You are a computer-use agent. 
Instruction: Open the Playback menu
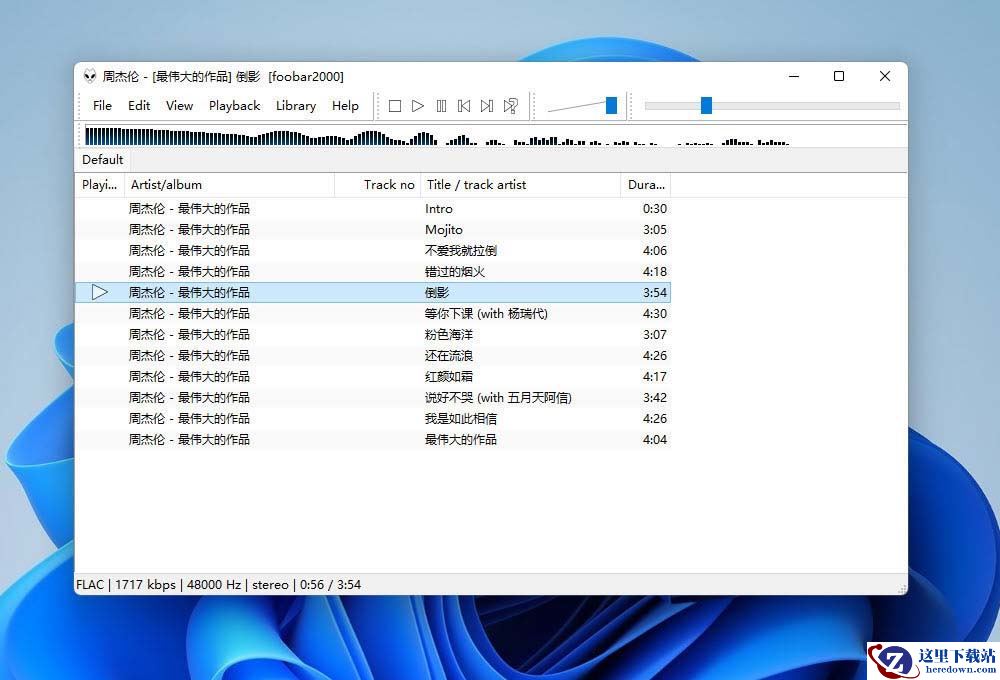(x=234, y=106)
